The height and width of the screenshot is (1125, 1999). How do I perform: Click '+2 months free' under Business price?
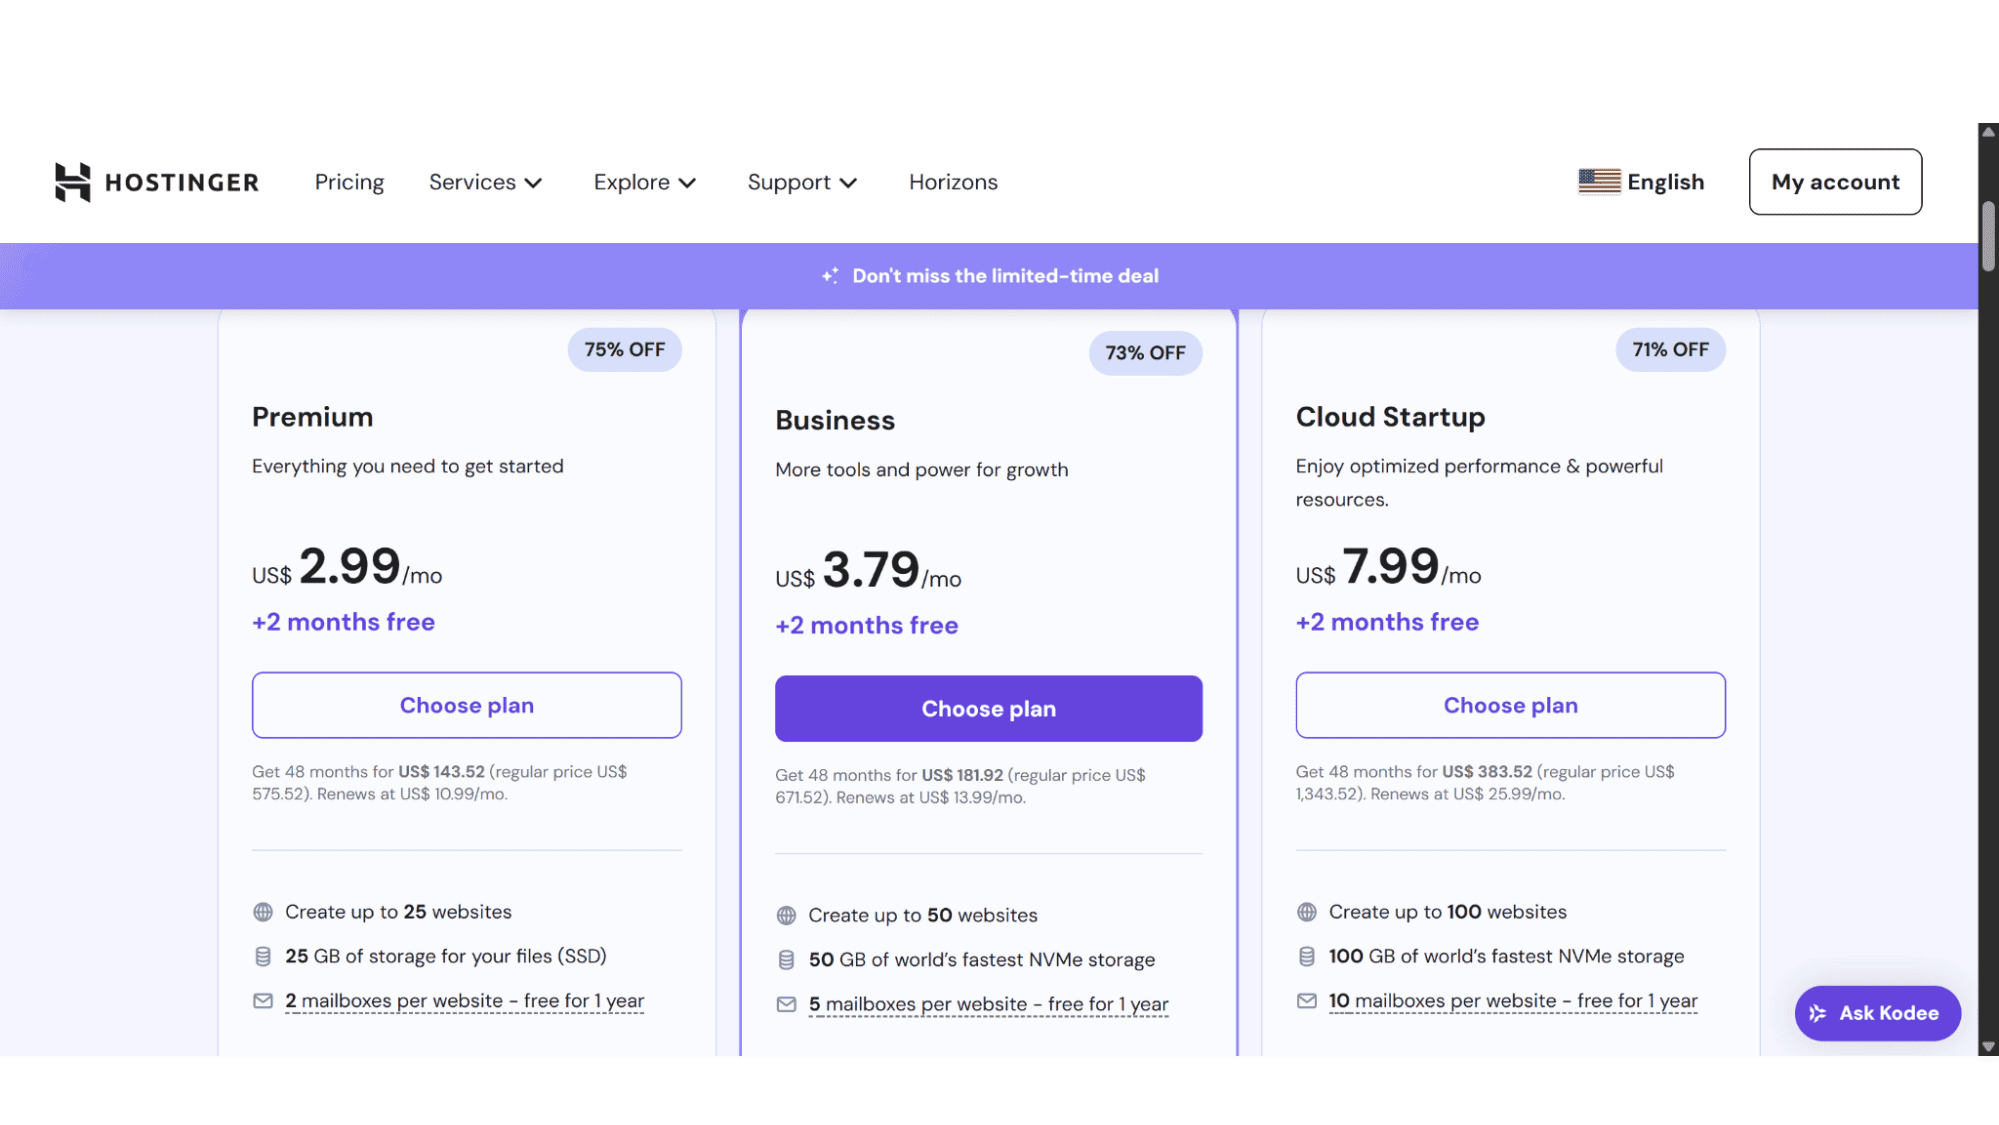(x=867, y=626)
